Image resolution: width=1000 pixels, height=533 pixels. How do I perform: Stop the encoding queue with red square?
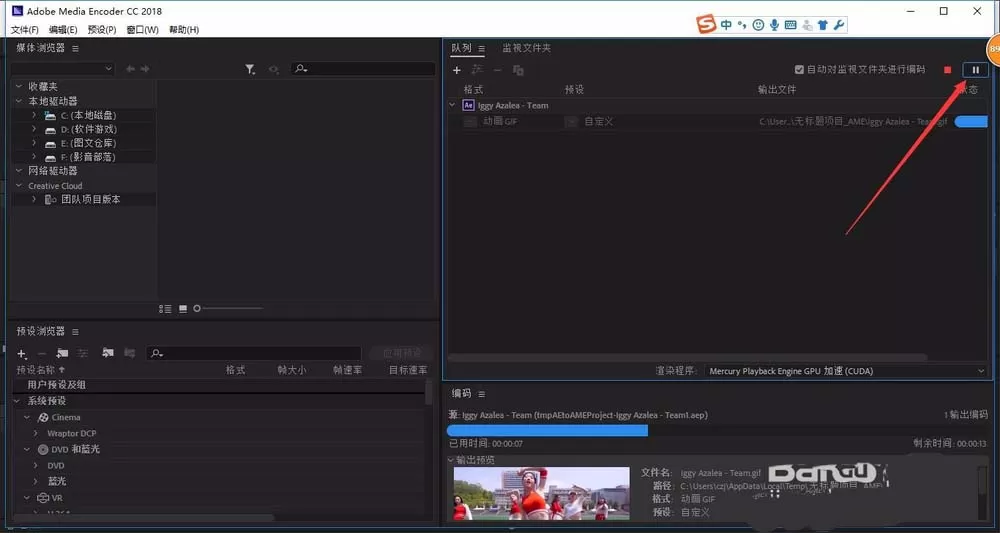point(948,70)
